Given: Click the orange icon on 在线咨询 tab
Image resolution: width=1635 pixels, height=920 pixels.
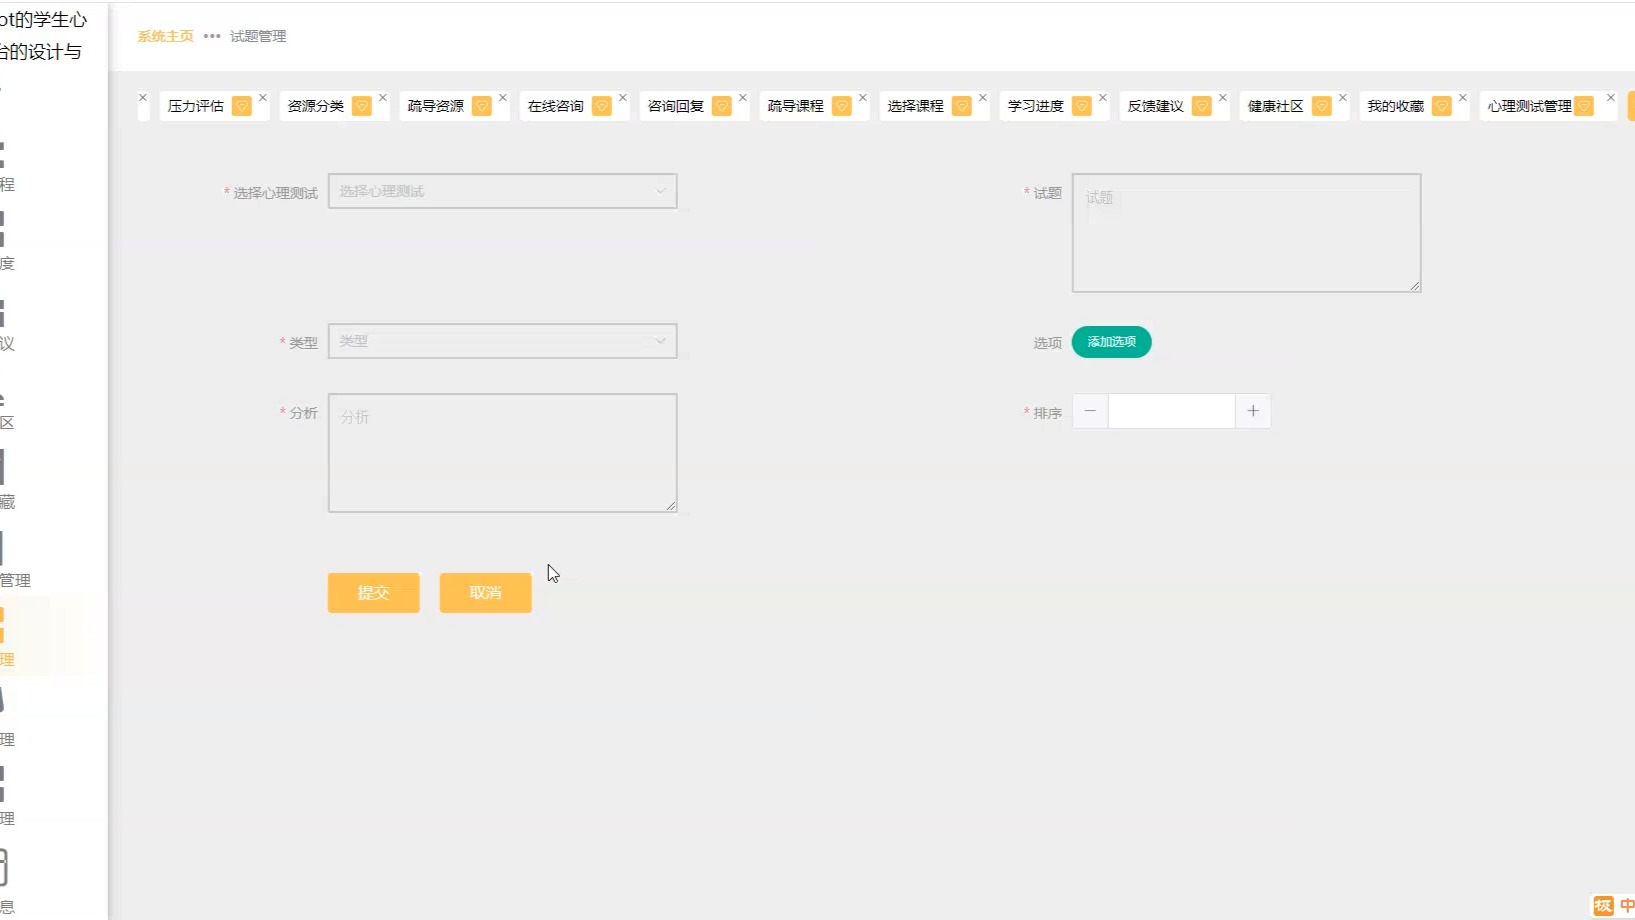Looking at the screenshot, I should [x=602, y=106].
